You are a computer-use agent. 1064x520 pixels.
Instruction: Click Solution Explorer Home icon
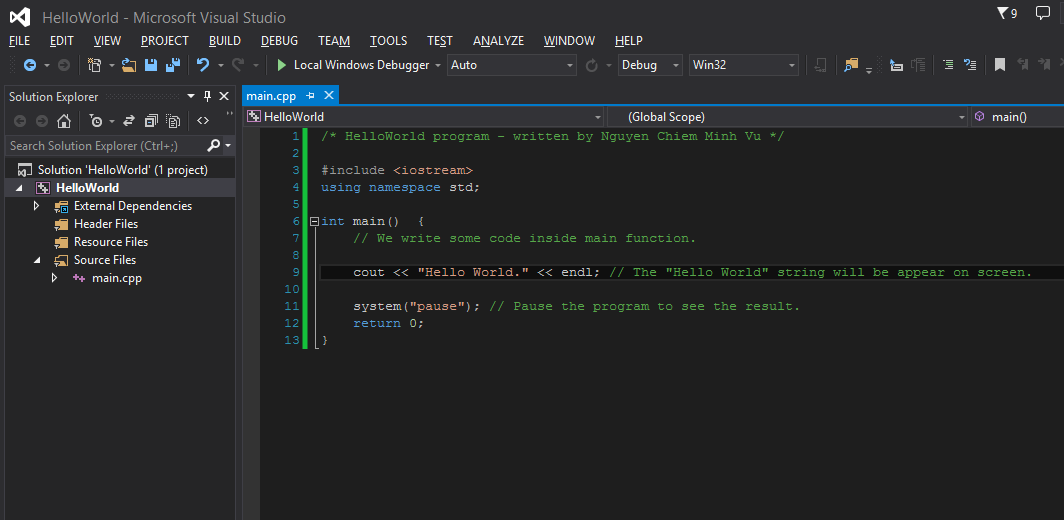pos(64,121)
